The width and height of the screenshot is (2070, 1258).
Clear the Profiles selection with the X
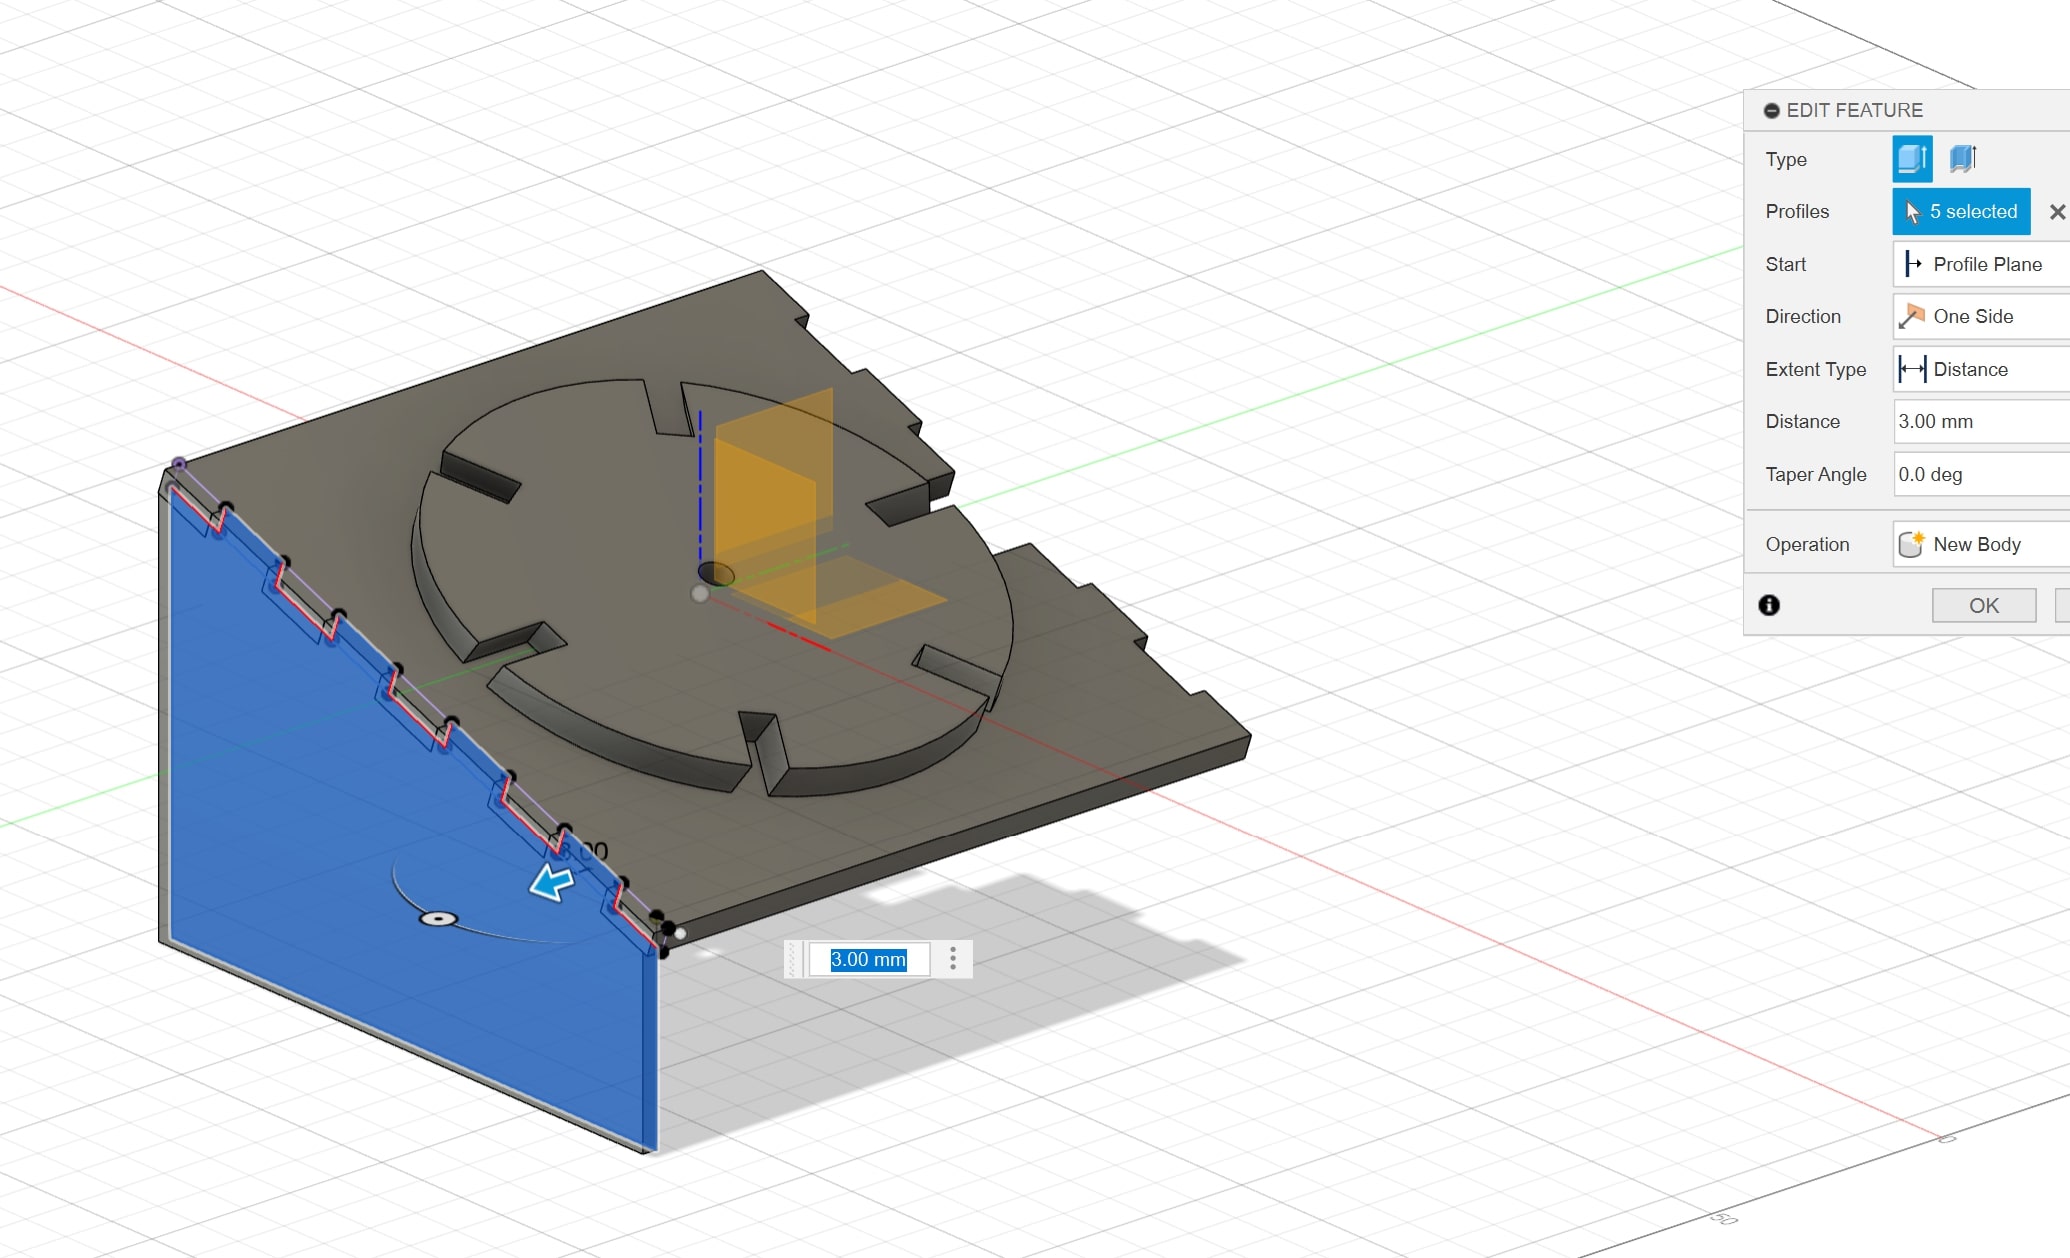click(x=2057, y=212)
